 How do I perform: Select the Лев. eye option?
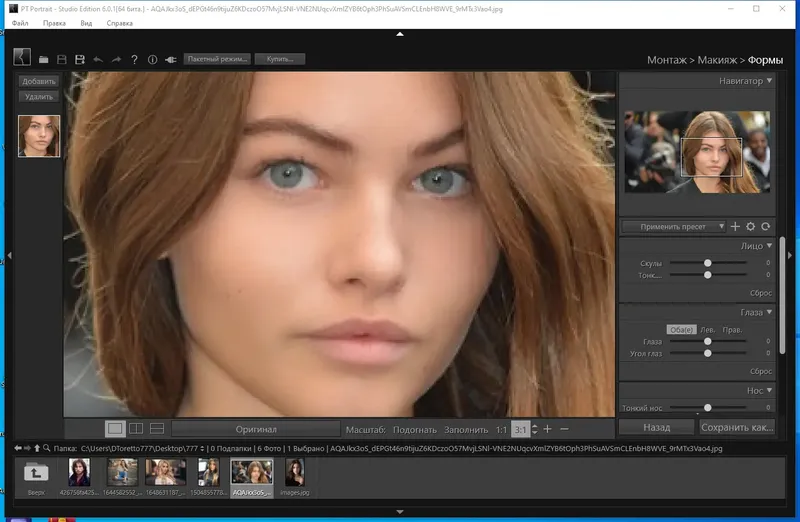[706, 330]
